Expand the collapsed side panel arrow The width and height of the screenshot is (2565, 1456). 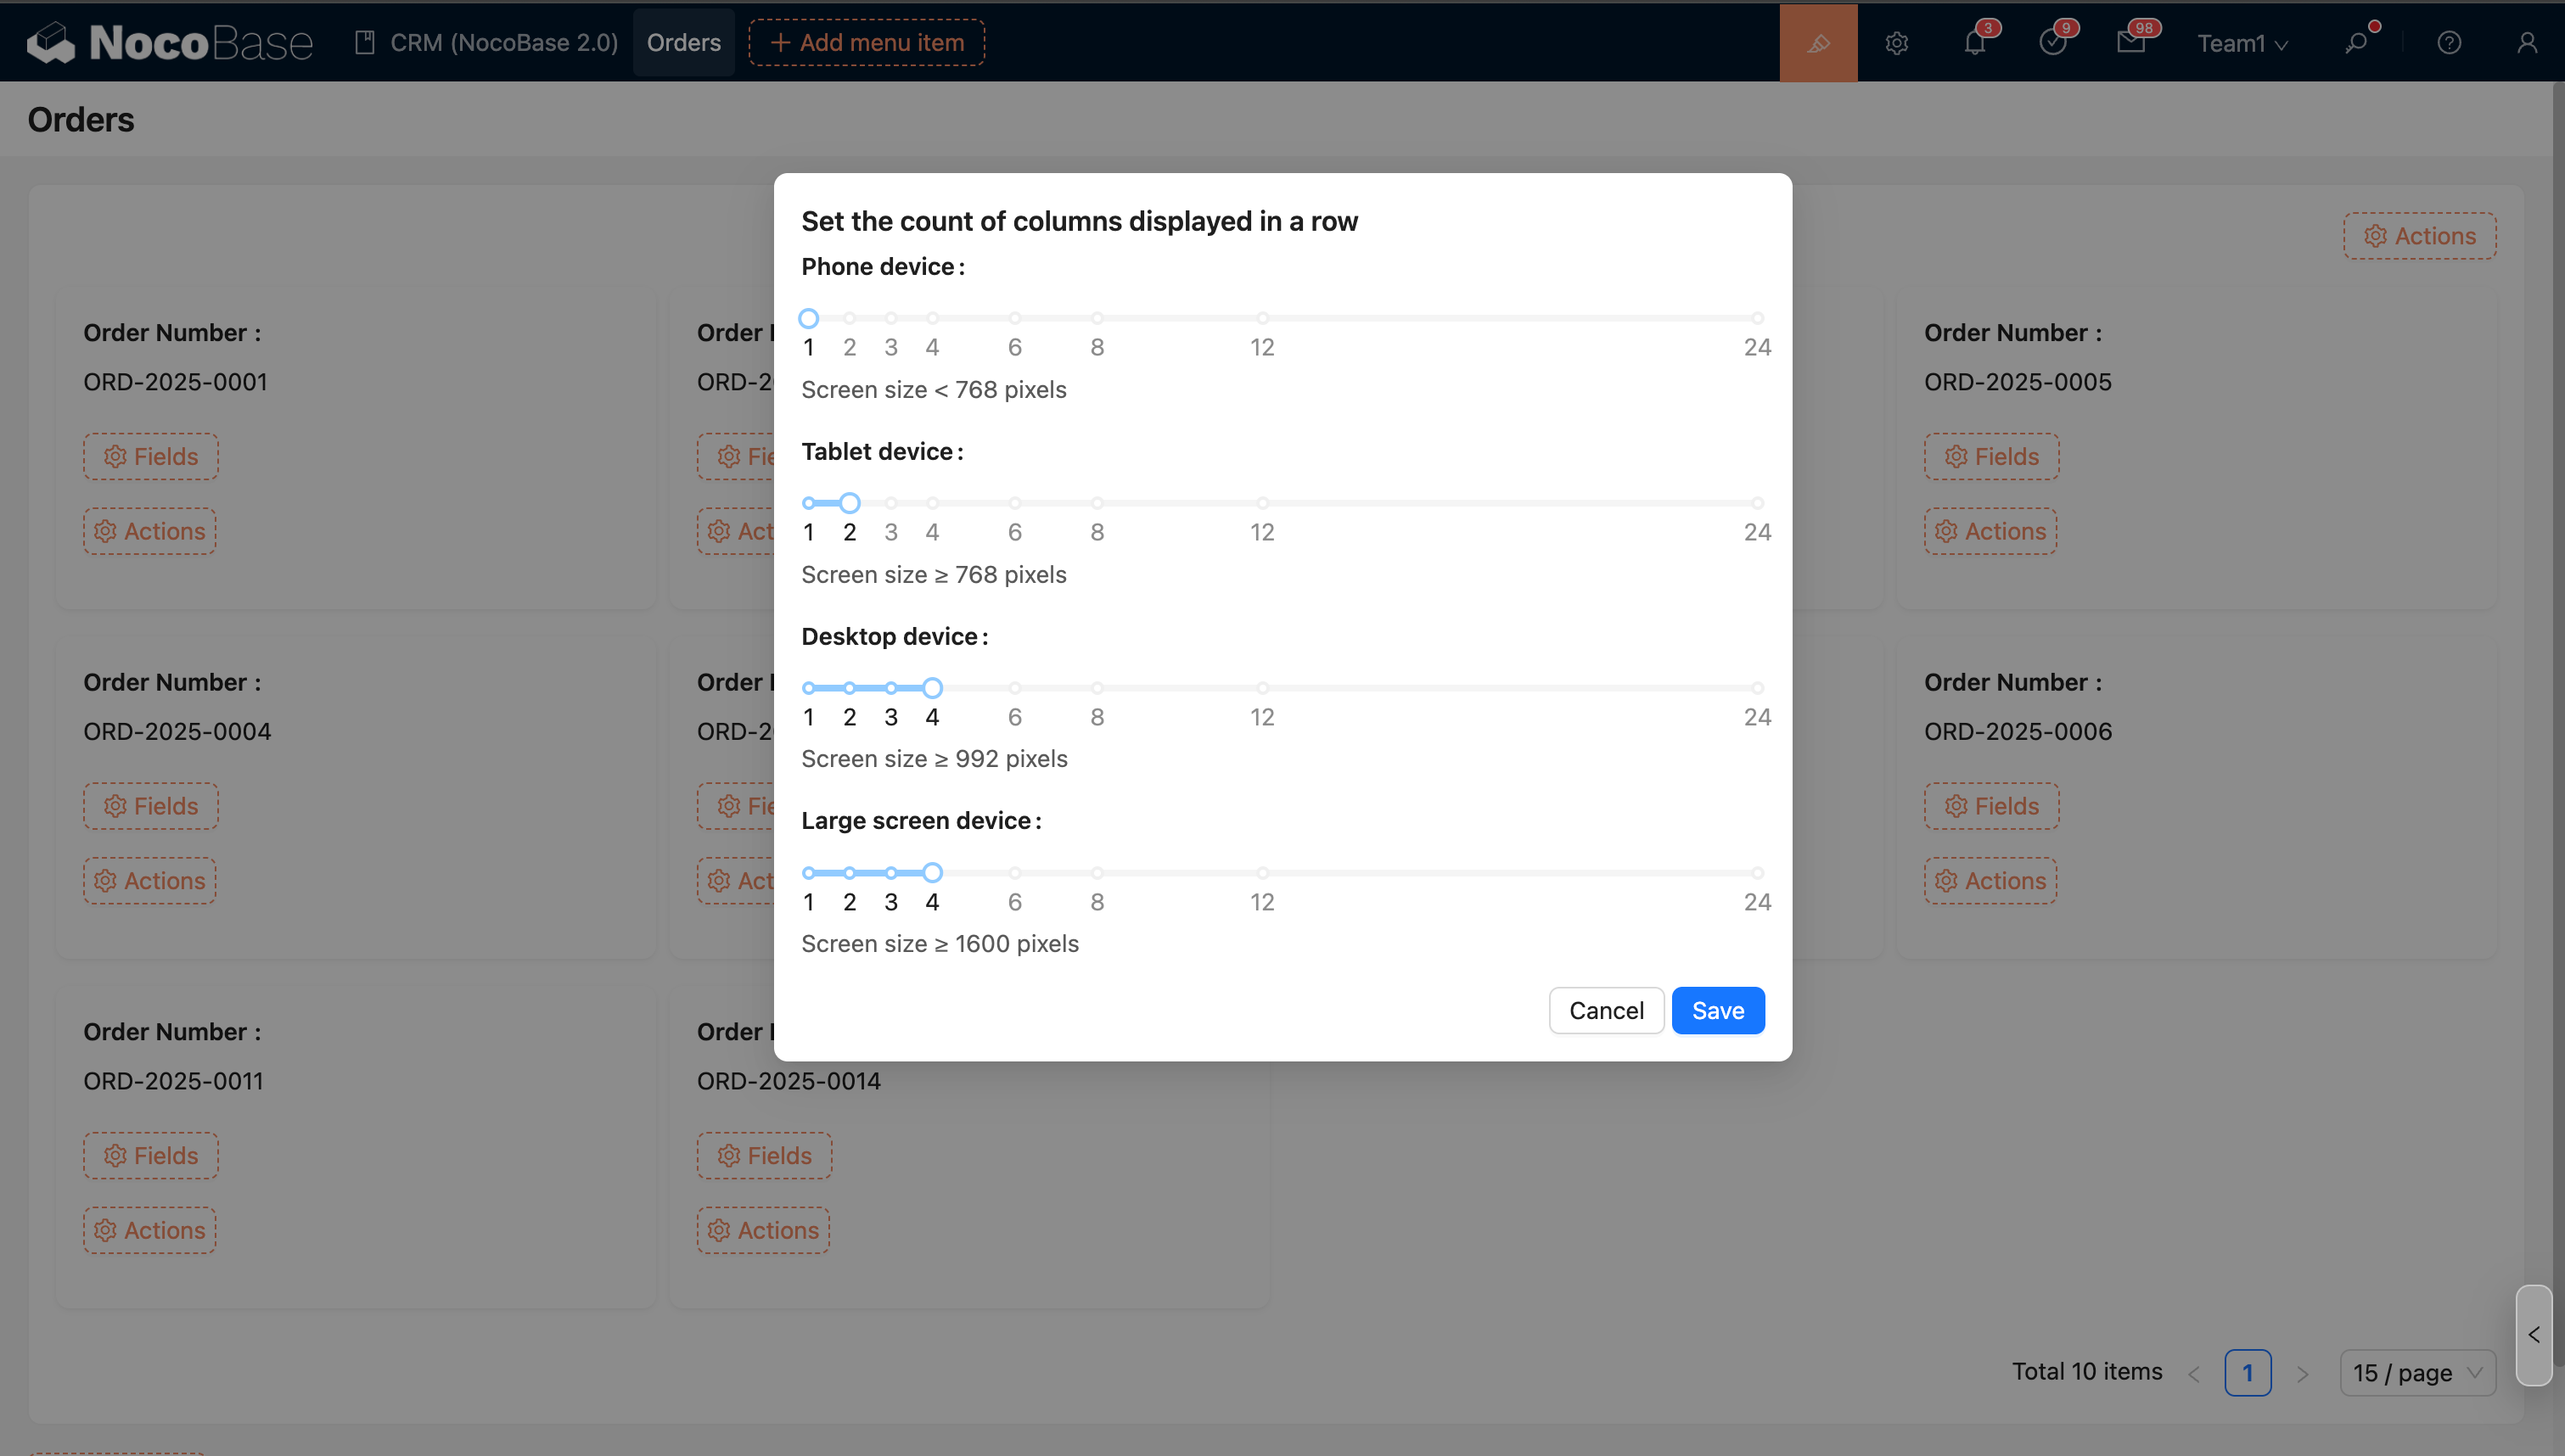(2533, 1334)
